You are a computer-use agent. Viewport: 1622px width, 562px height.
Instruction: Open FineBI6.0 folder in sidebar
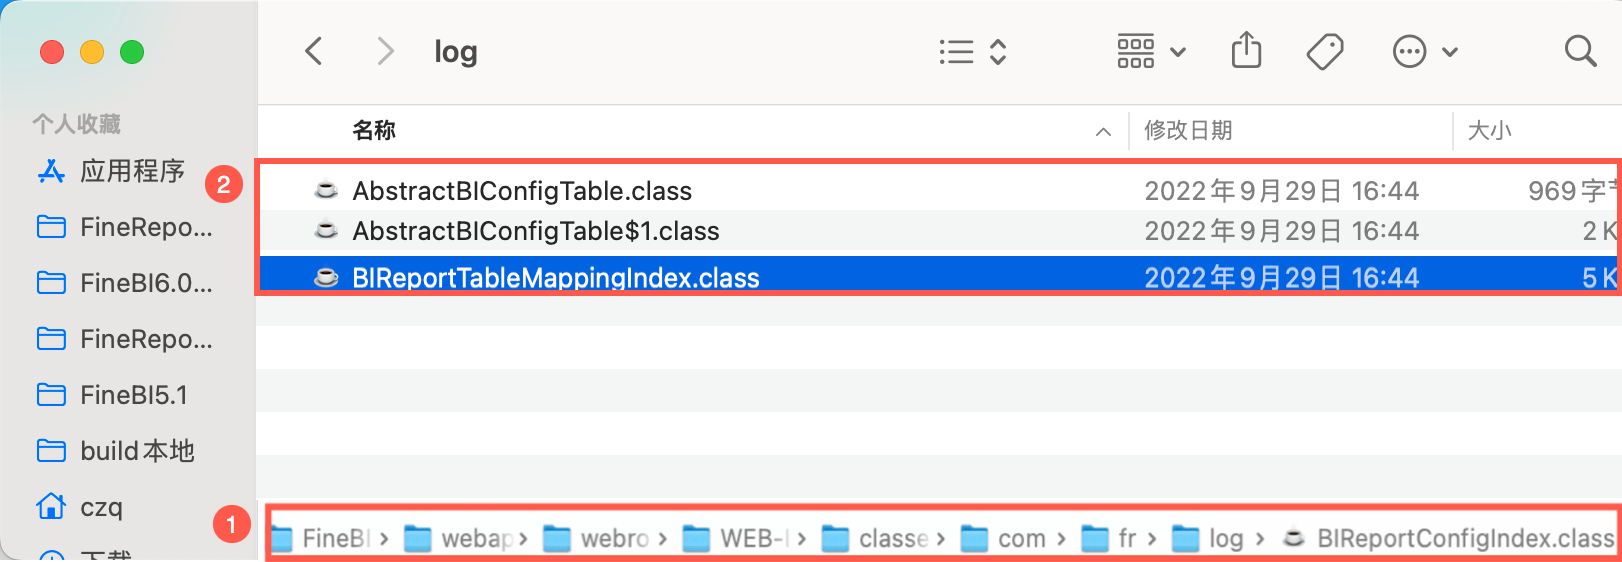click(146, 283)
